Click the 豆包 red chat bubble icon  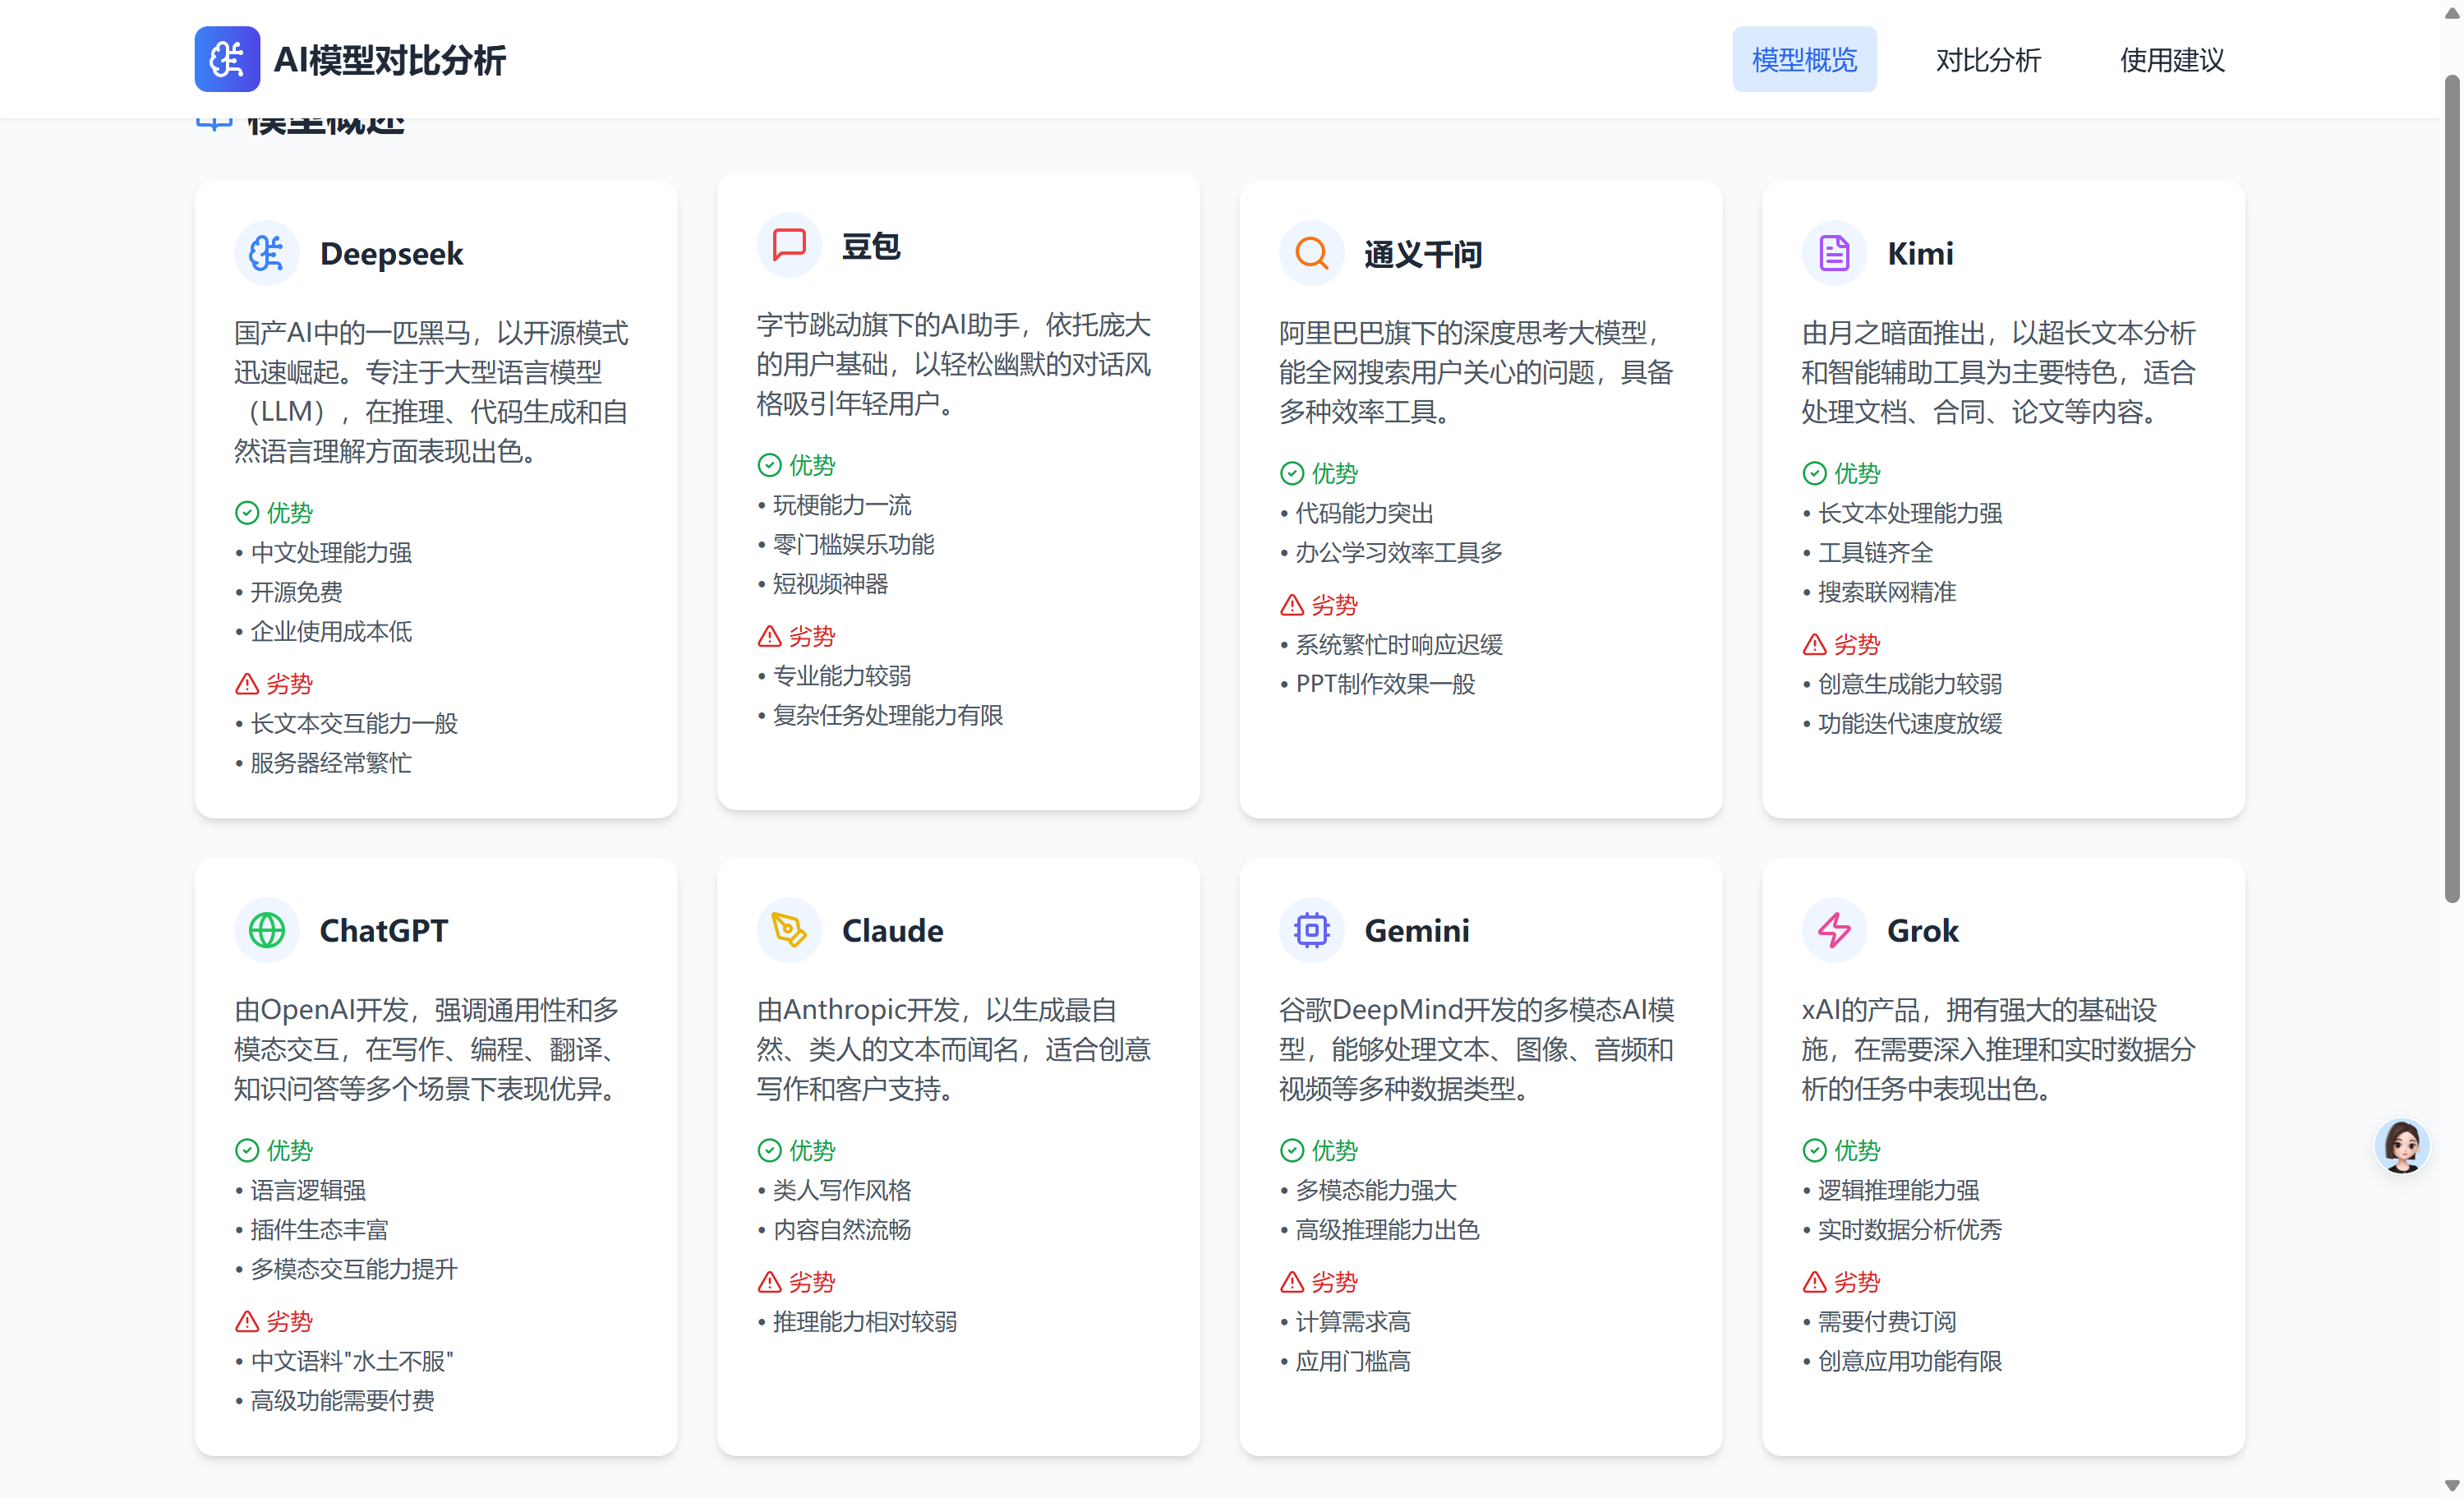789,245
